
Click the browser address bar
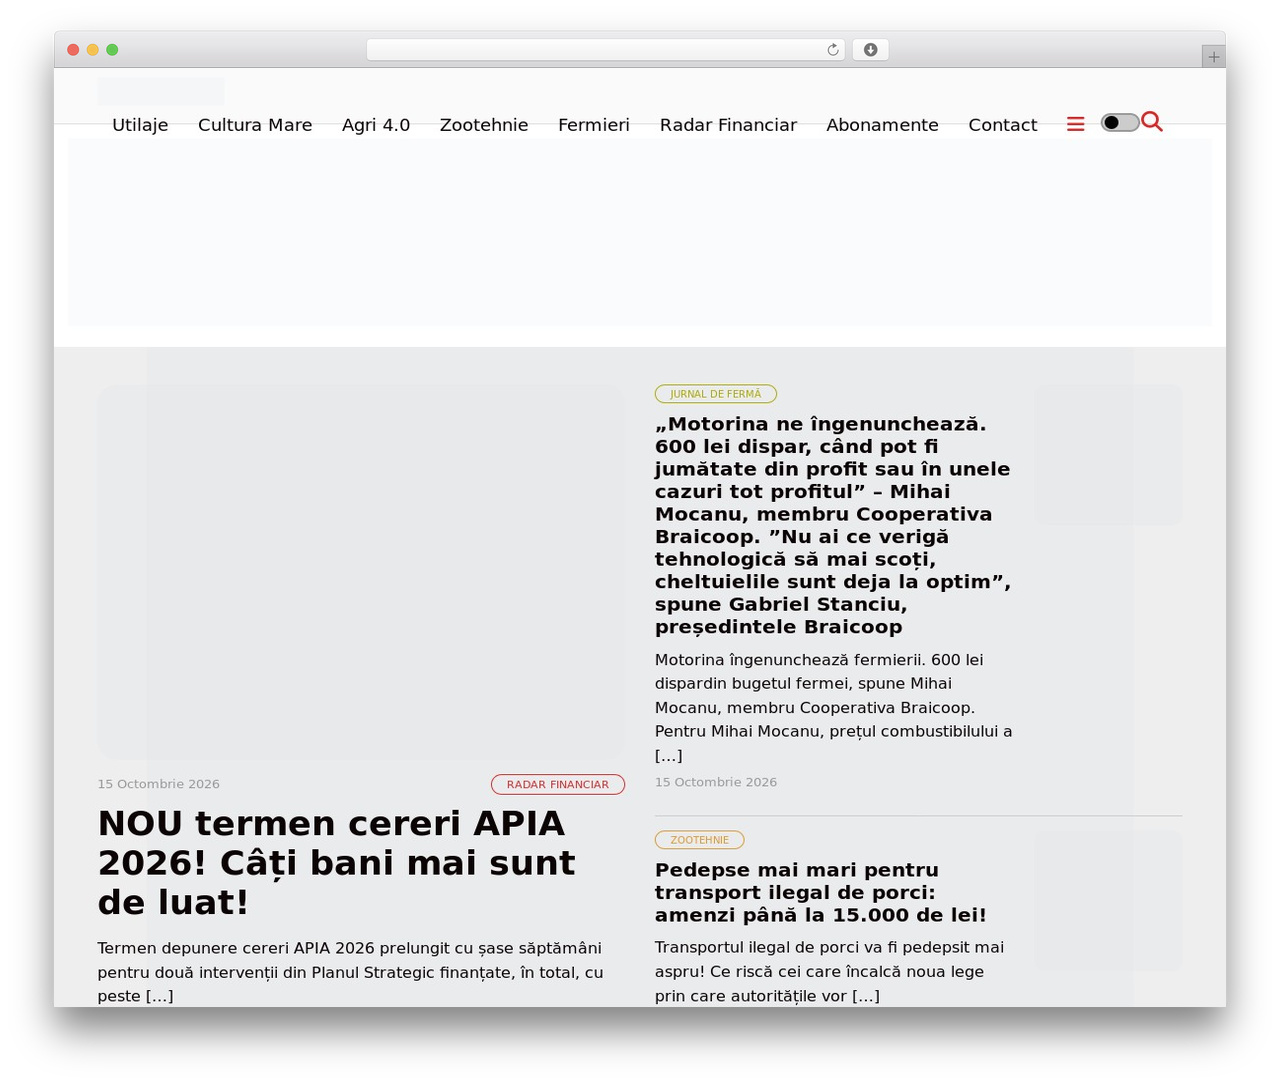coord(606,50)
